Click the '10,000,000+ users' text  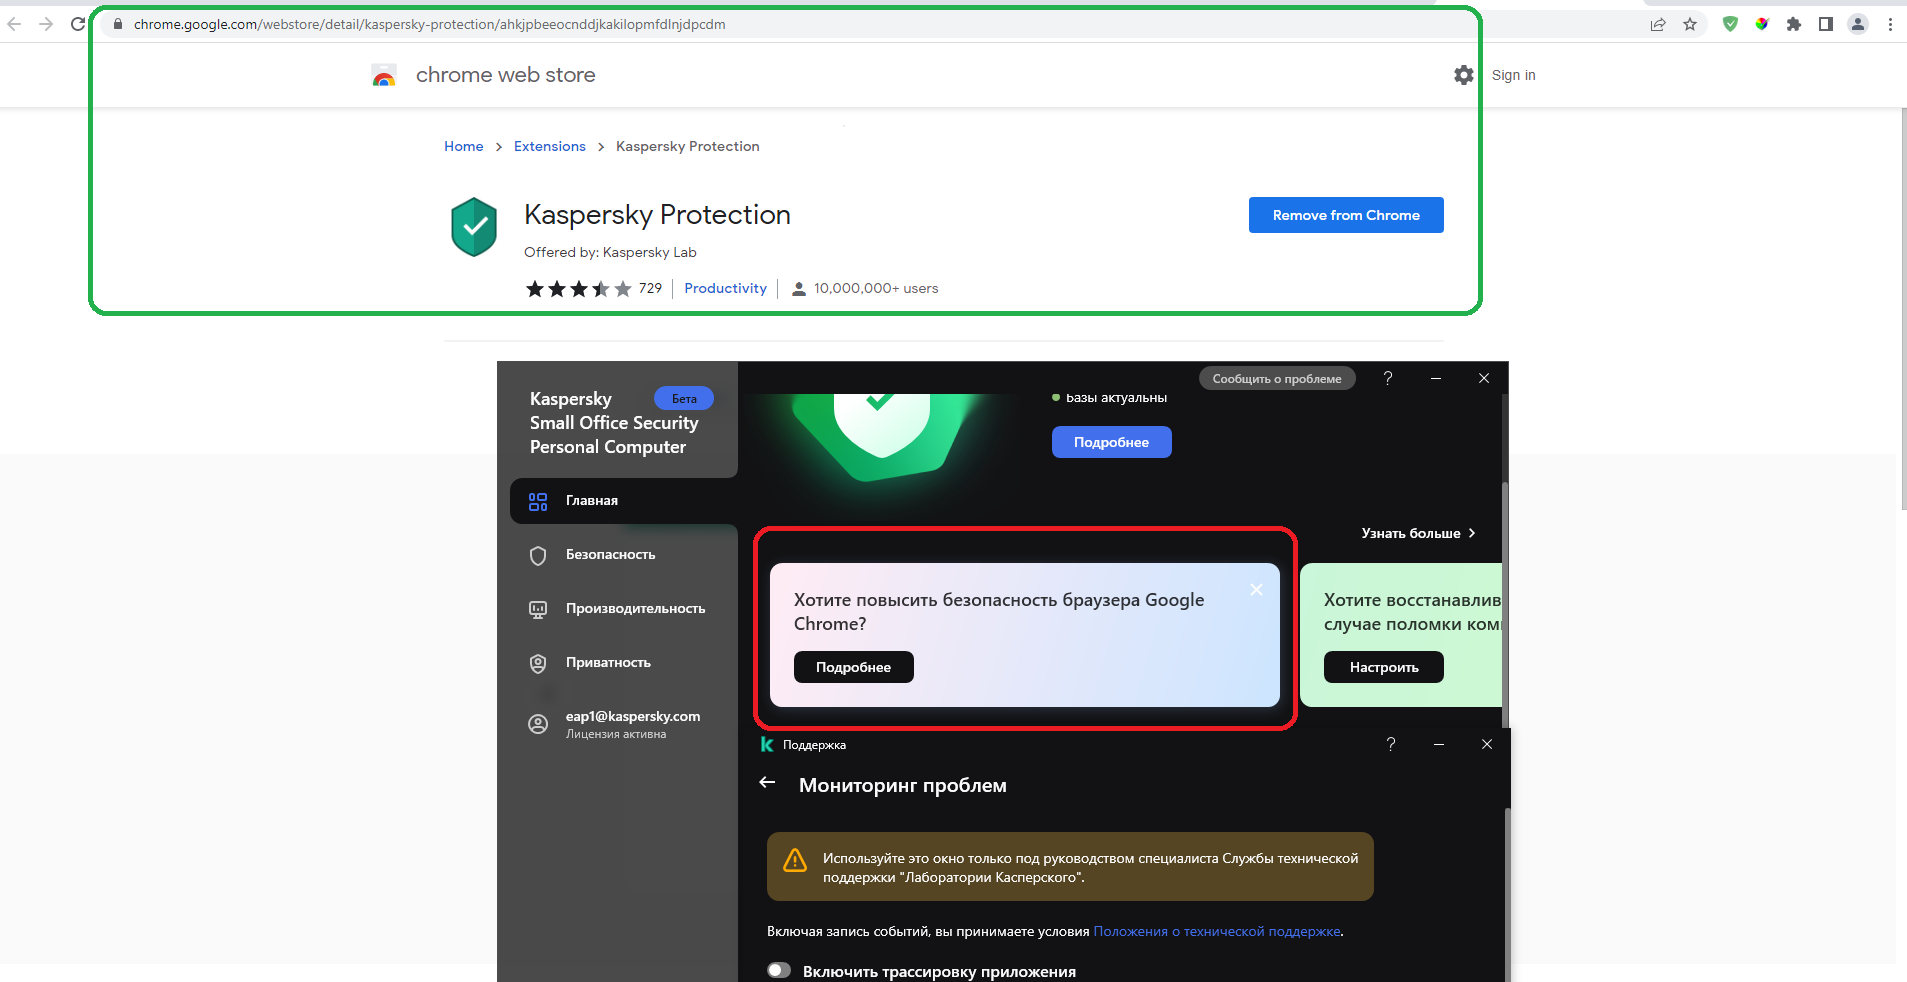point(876,288)
